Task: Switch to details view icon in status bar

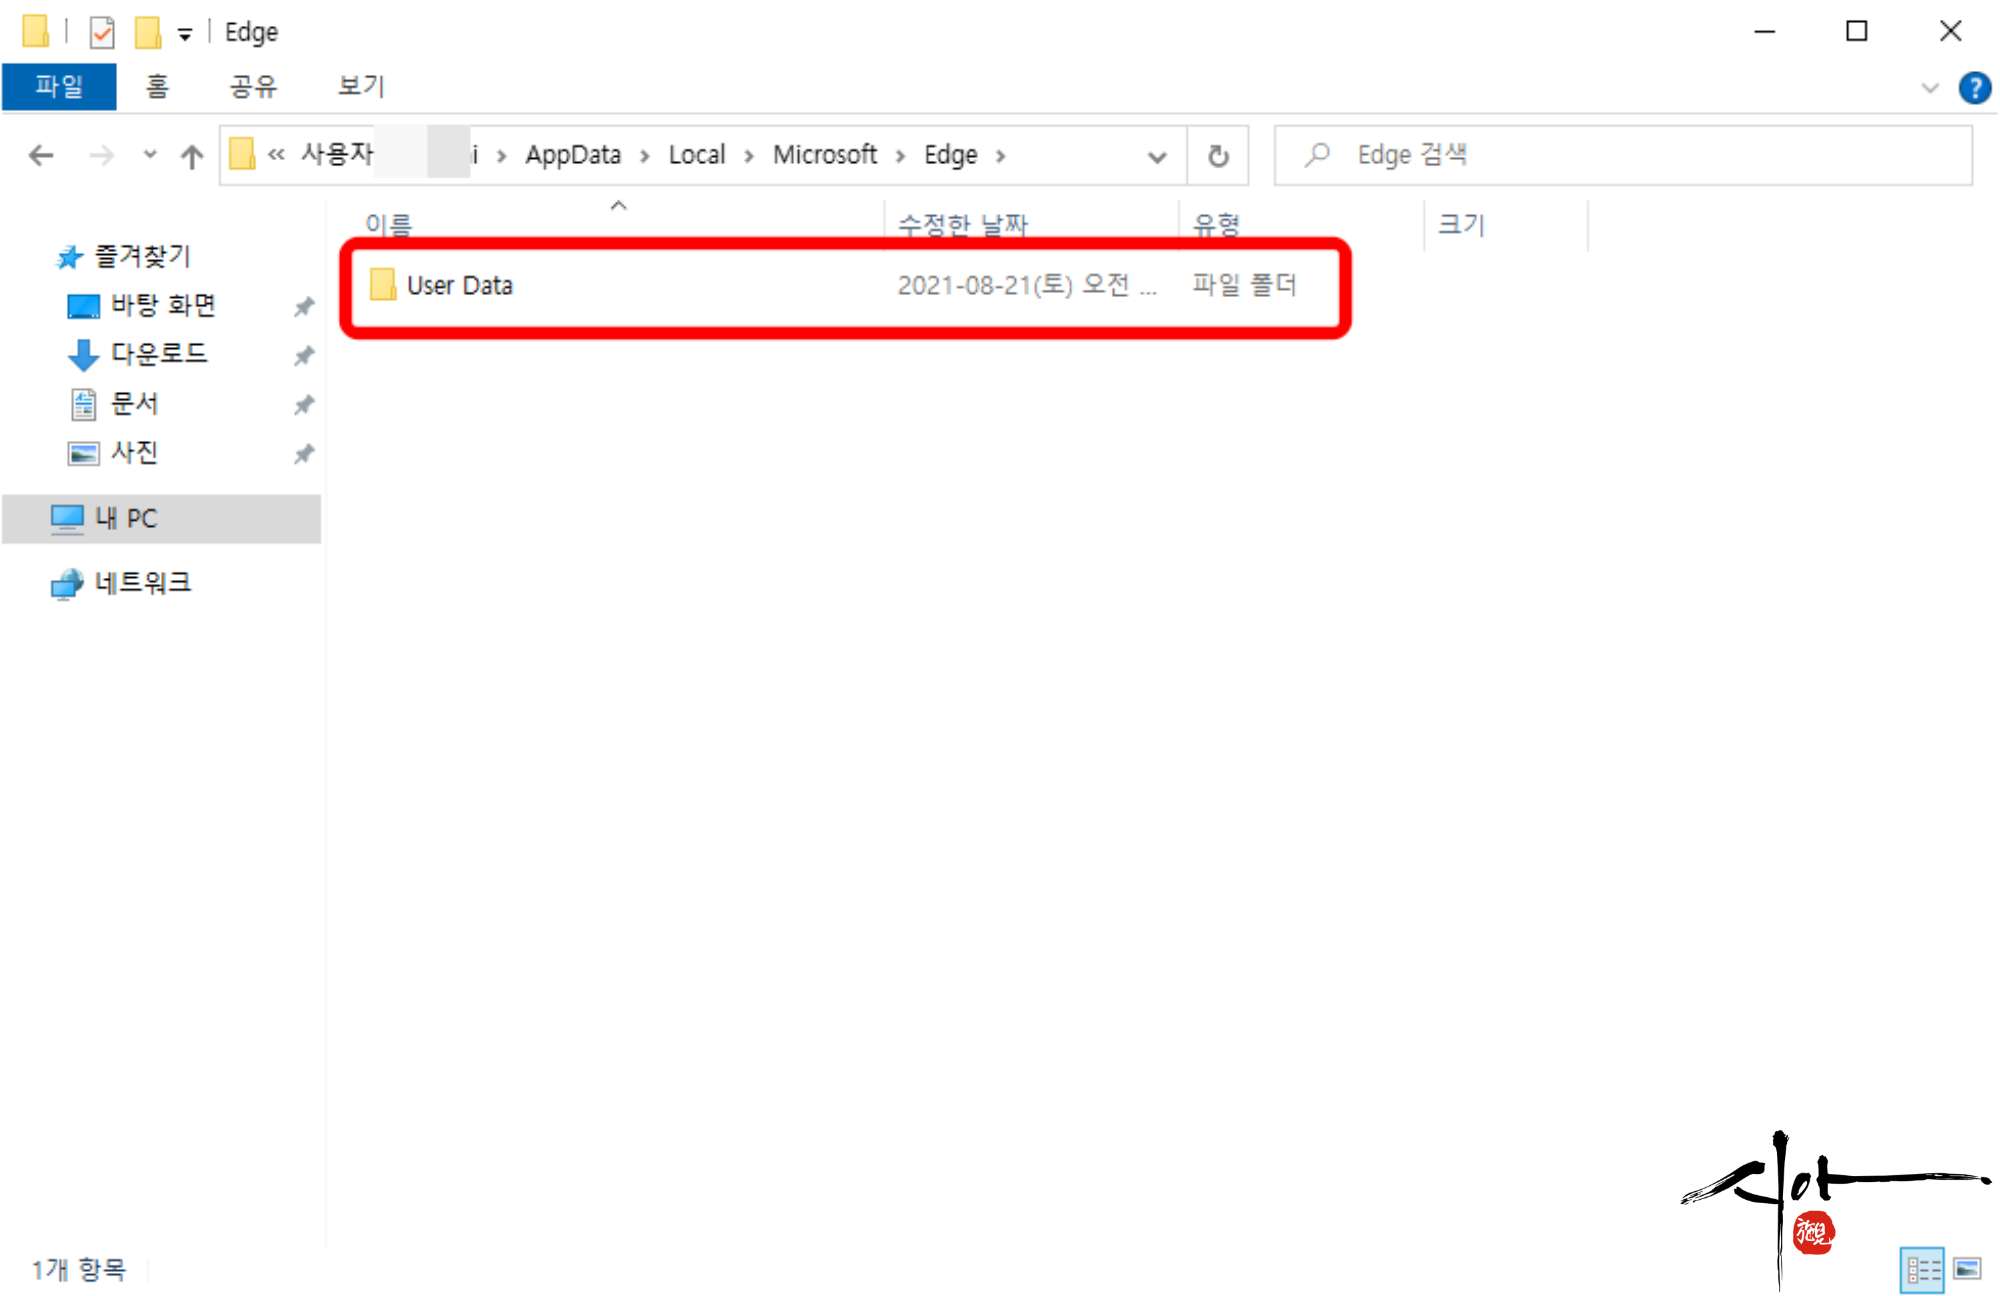Action: 1922,1269
